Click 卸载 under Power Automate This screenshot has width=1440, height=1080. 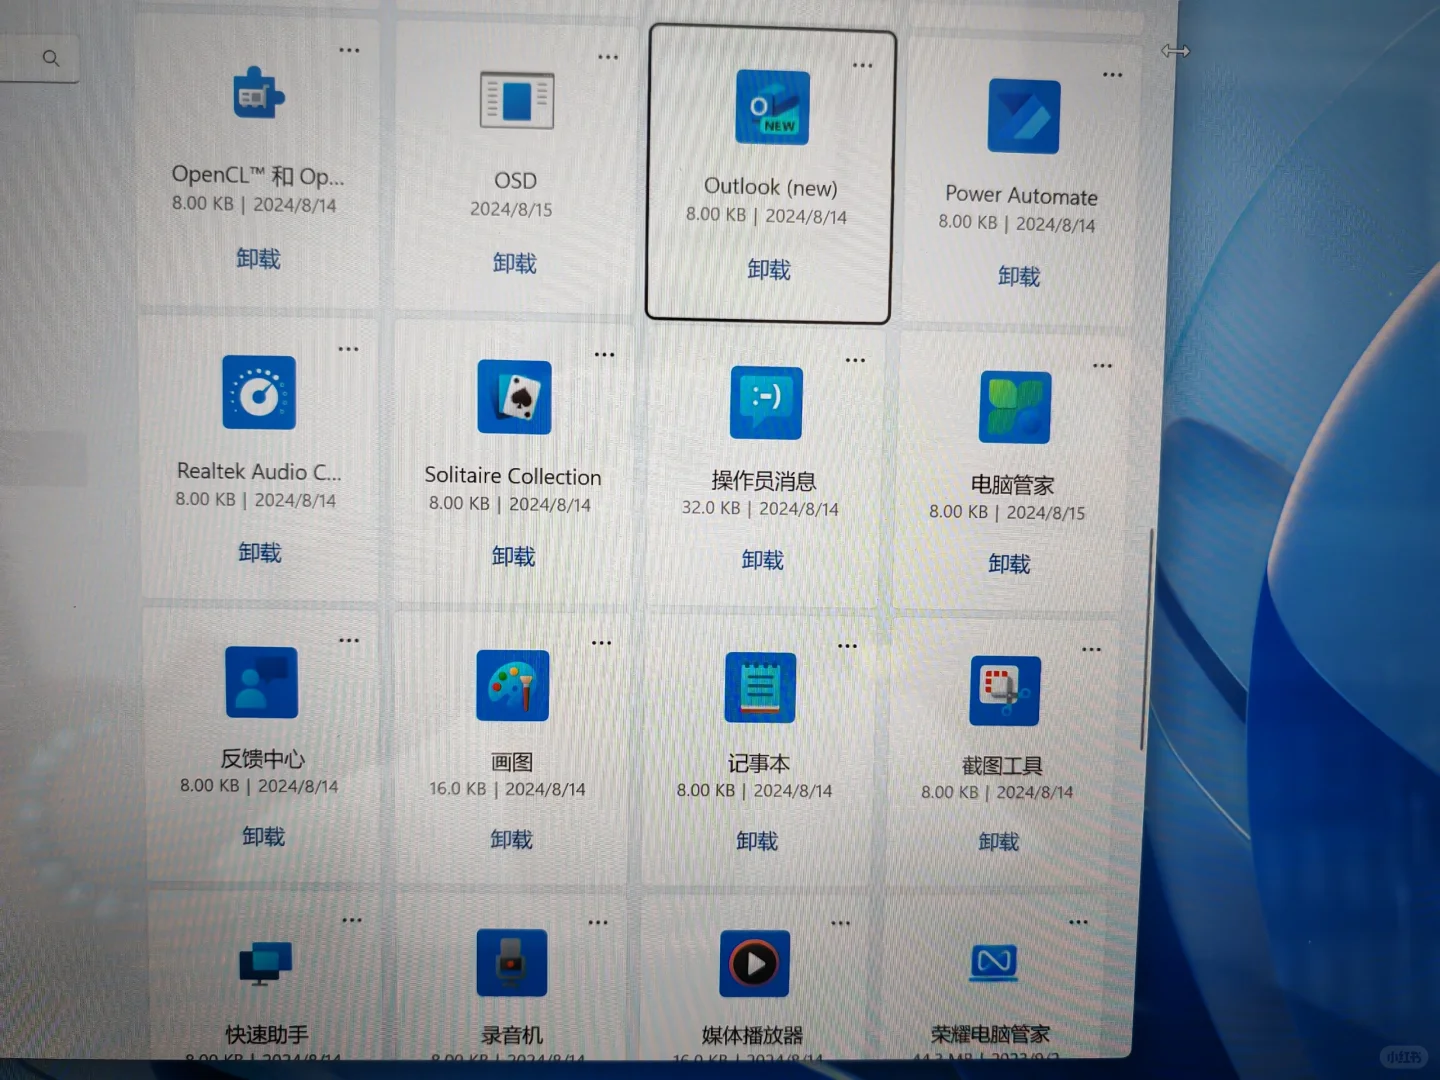point(1019,276)
